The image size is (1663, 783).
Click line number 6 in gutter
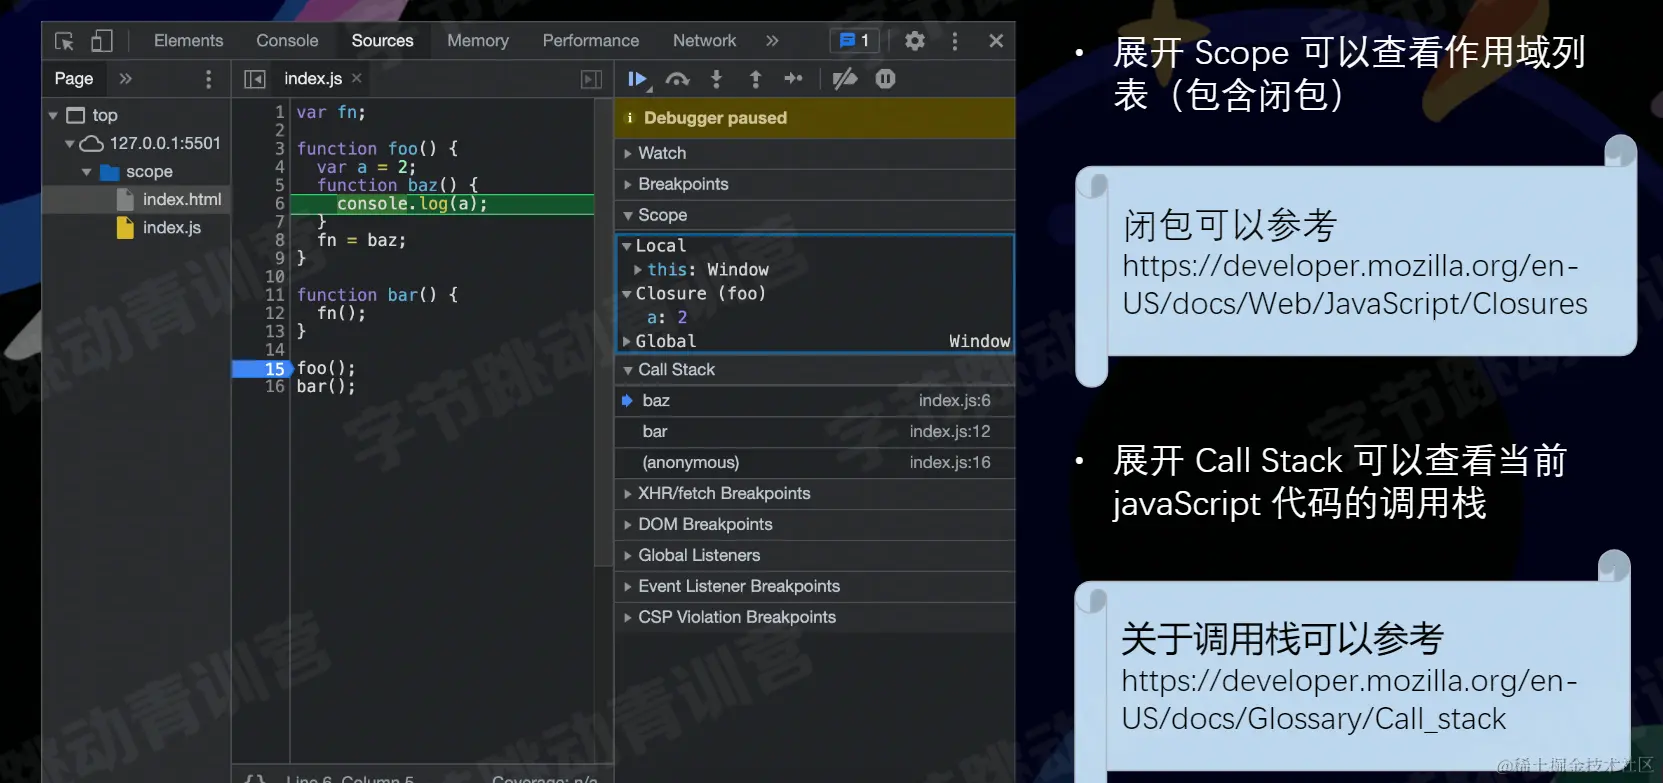coord(280,204)
